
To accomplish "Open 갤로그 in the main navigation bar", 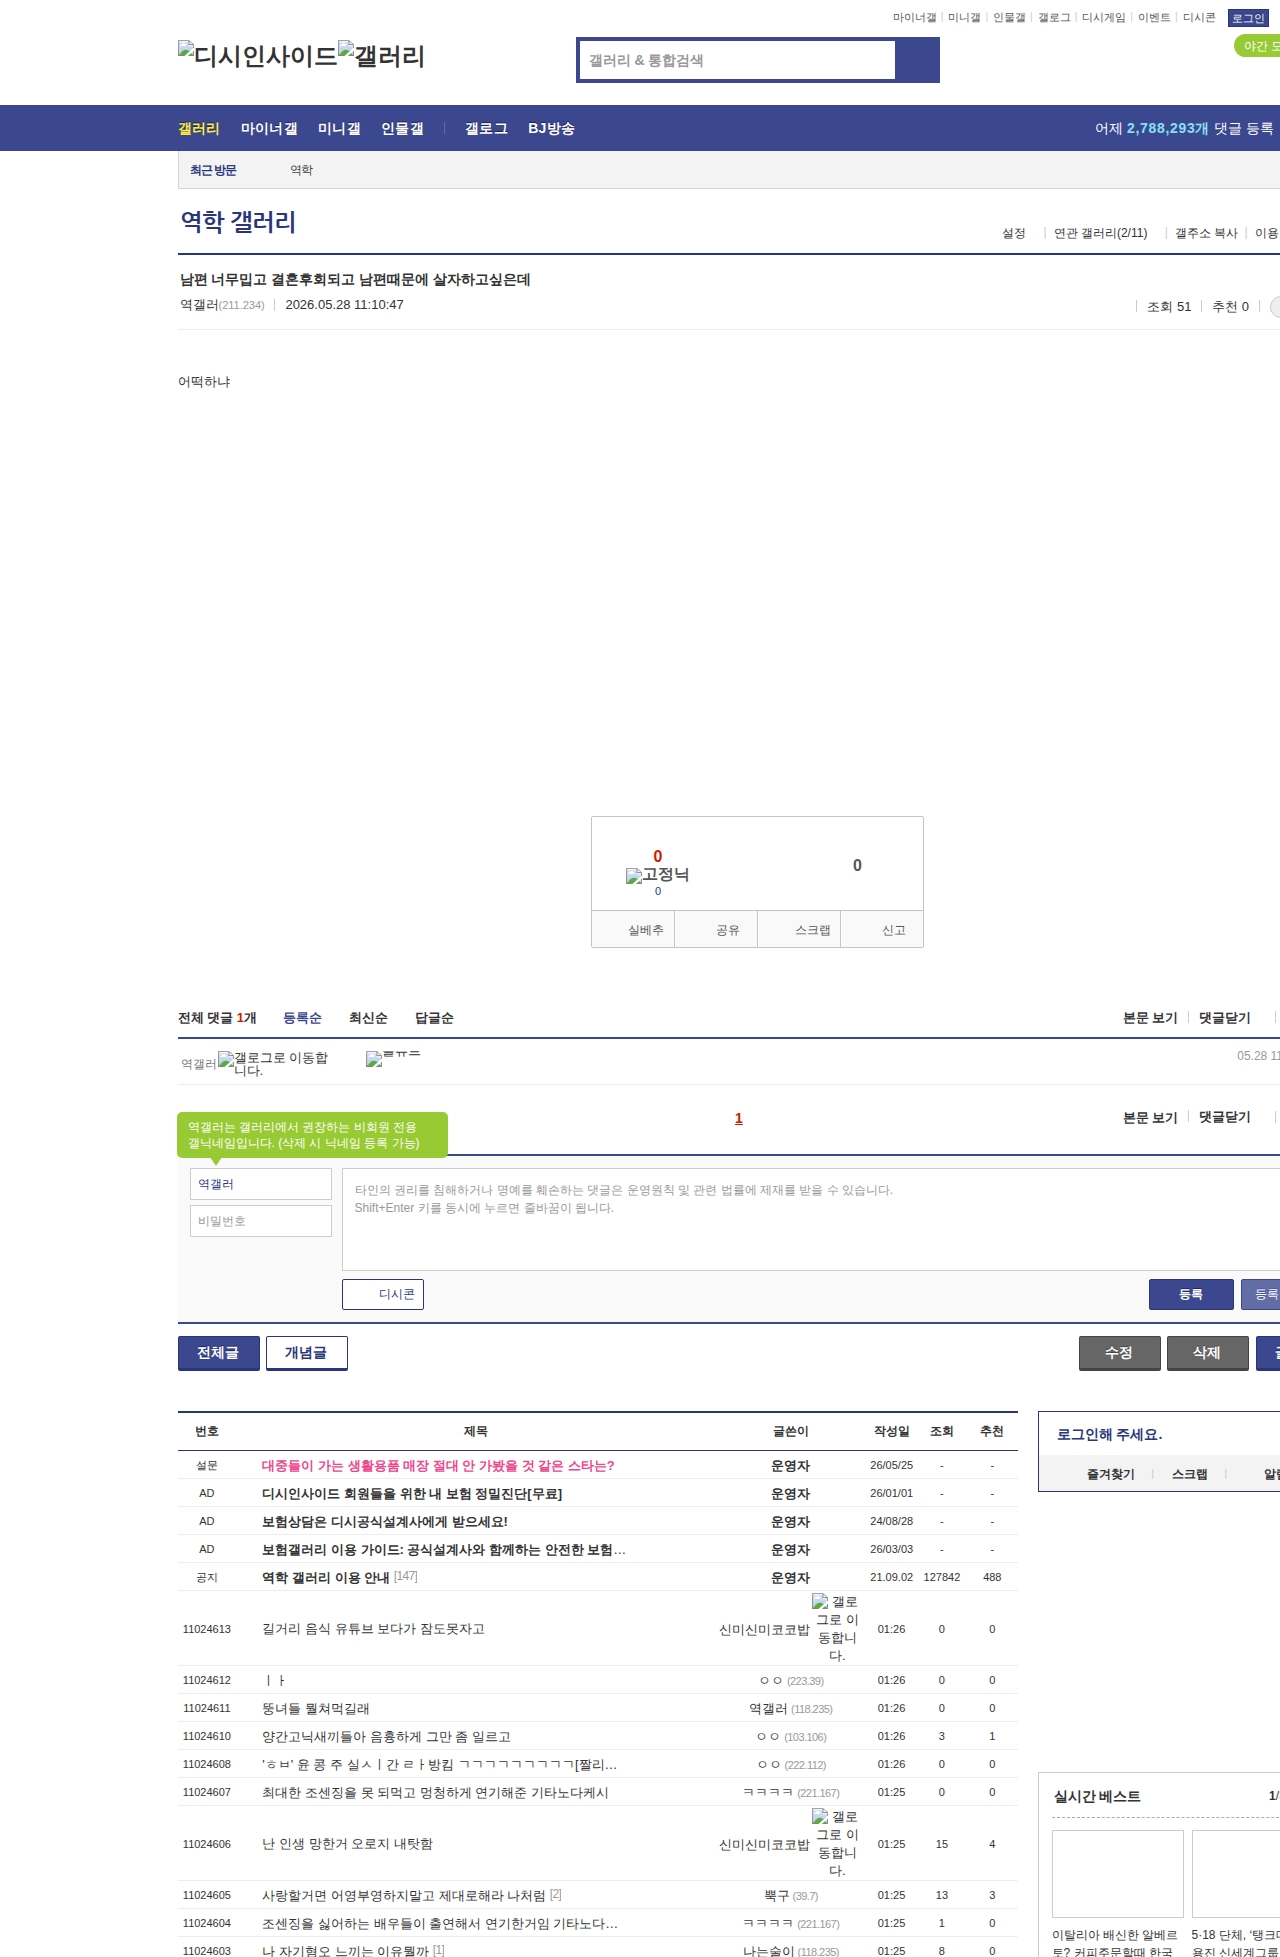I will [486, 128].
